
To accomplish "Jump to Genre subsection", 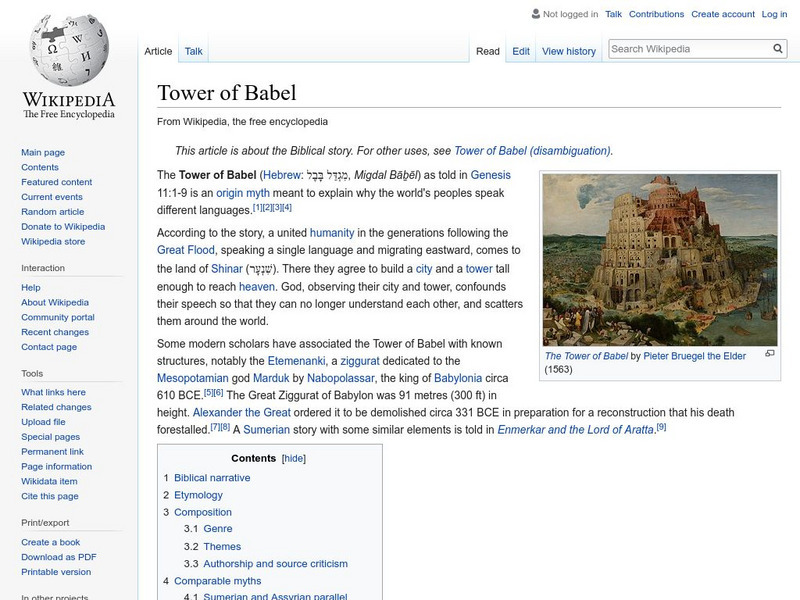I will point(218,529).
